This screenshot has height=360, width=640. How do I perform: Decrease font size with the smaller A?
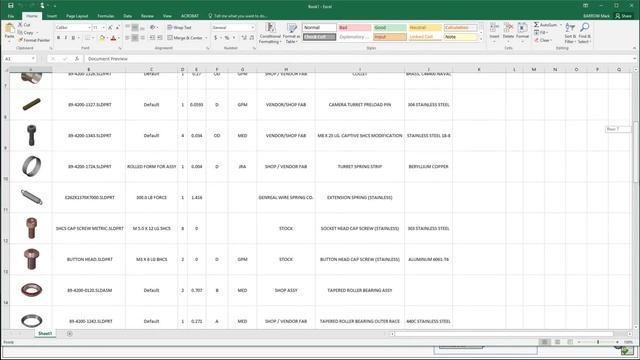(118, 27)
